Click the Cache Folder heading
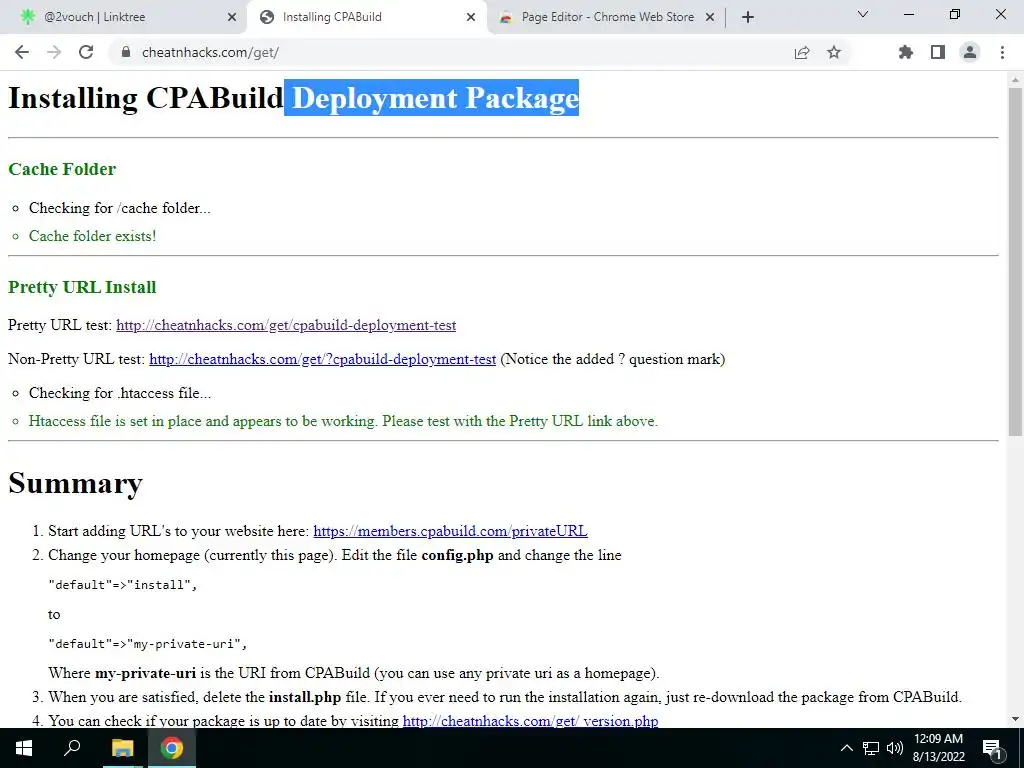 coord(62,169)
